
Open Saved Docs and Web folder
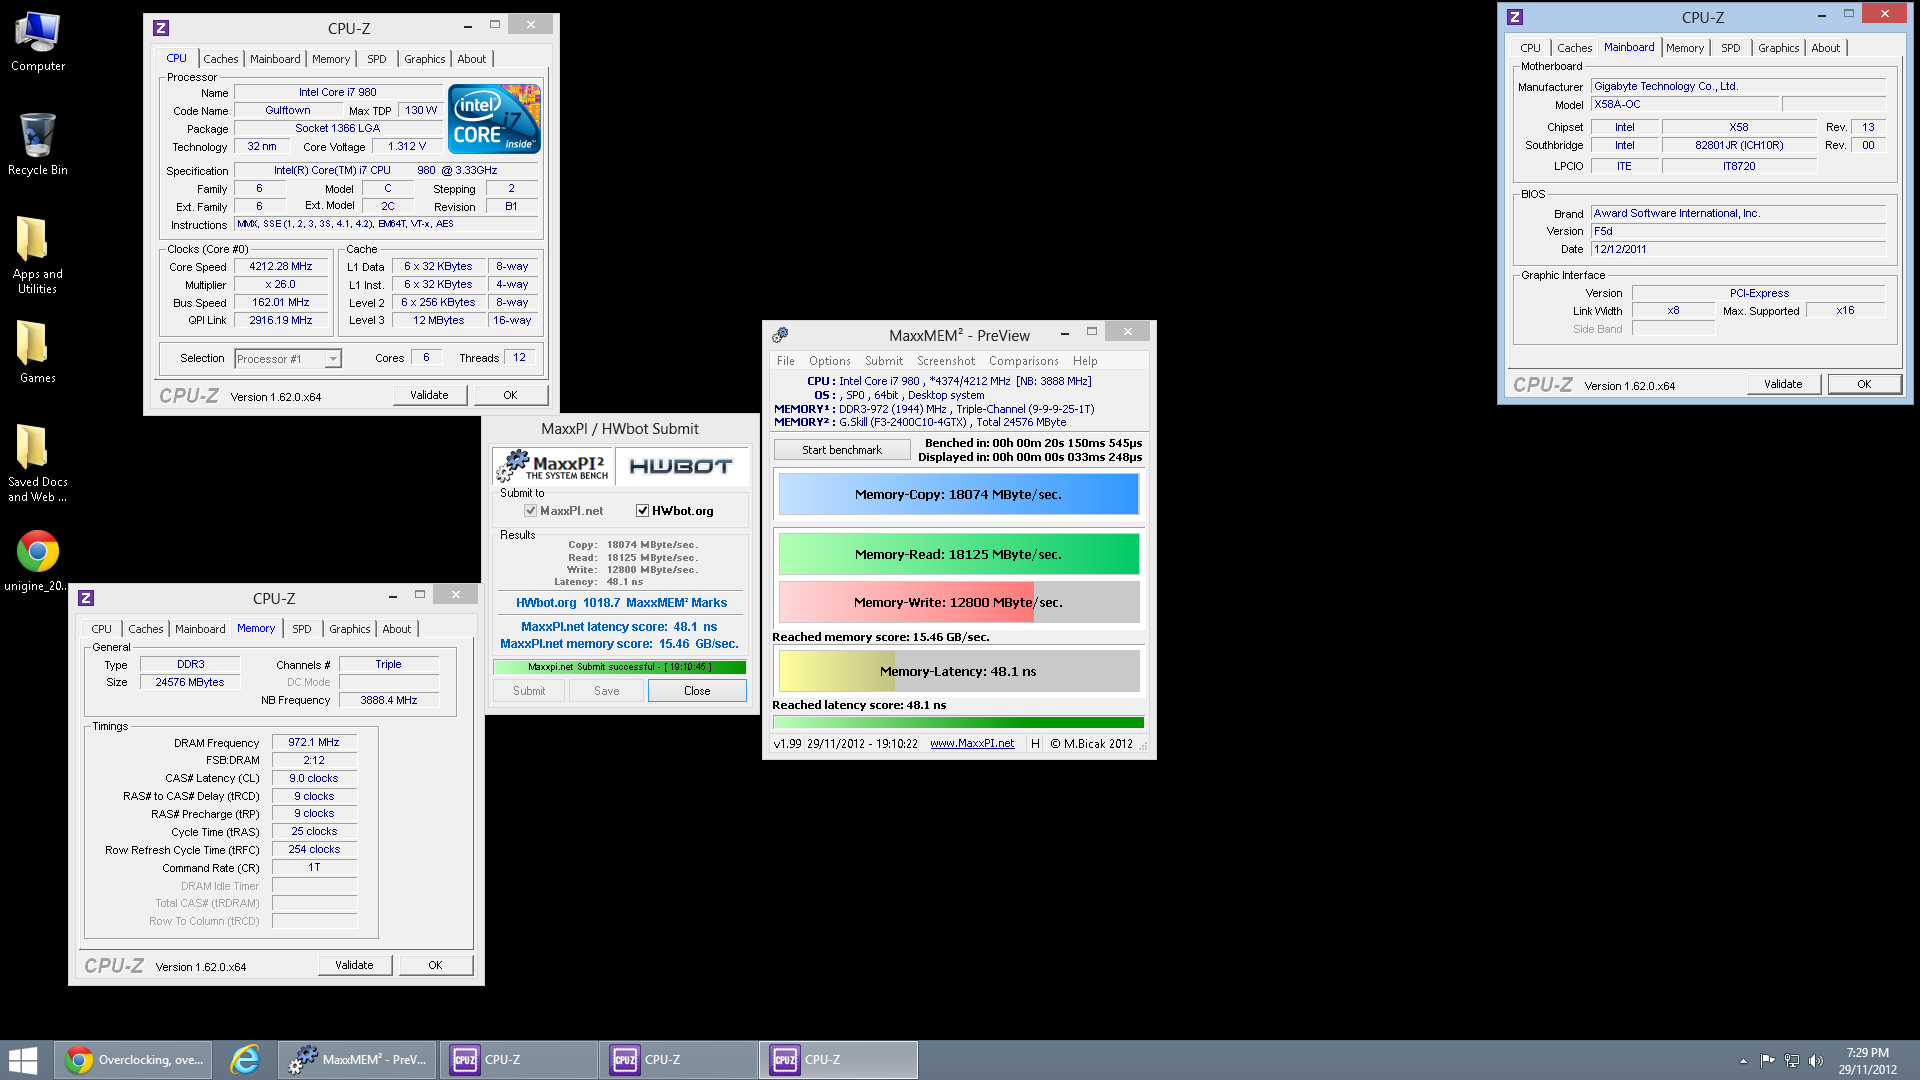(x=37, y=462)
